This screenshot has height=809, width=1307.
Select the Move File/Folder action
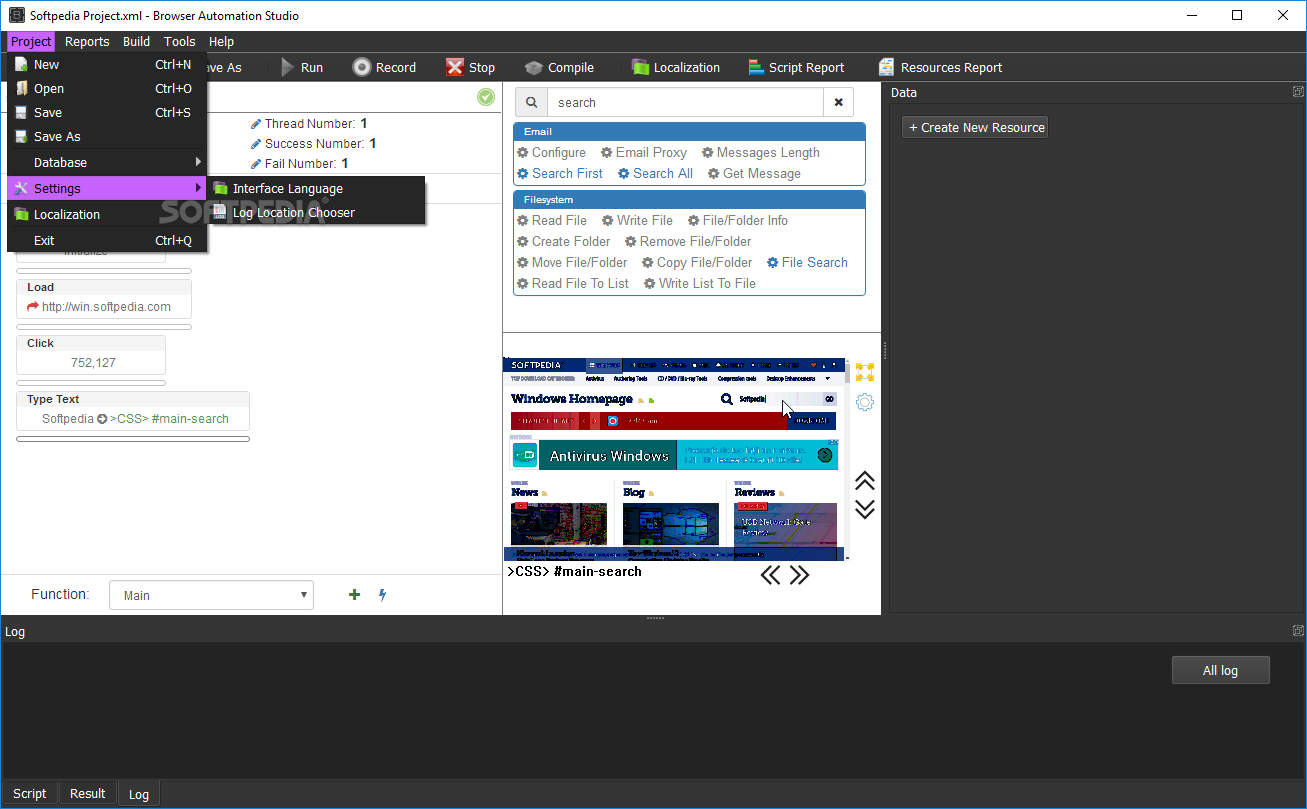[x=572, y=263]
